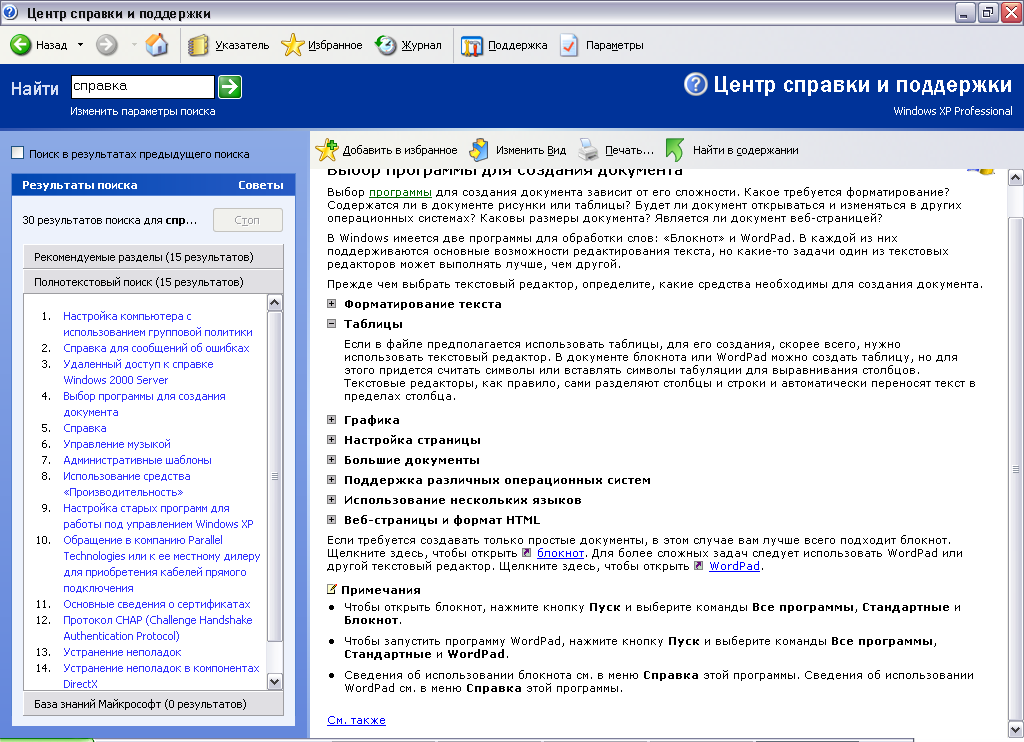Open result Справка для сообщений об ошибках
The image size is (1024, 742).
pos(156,348)
